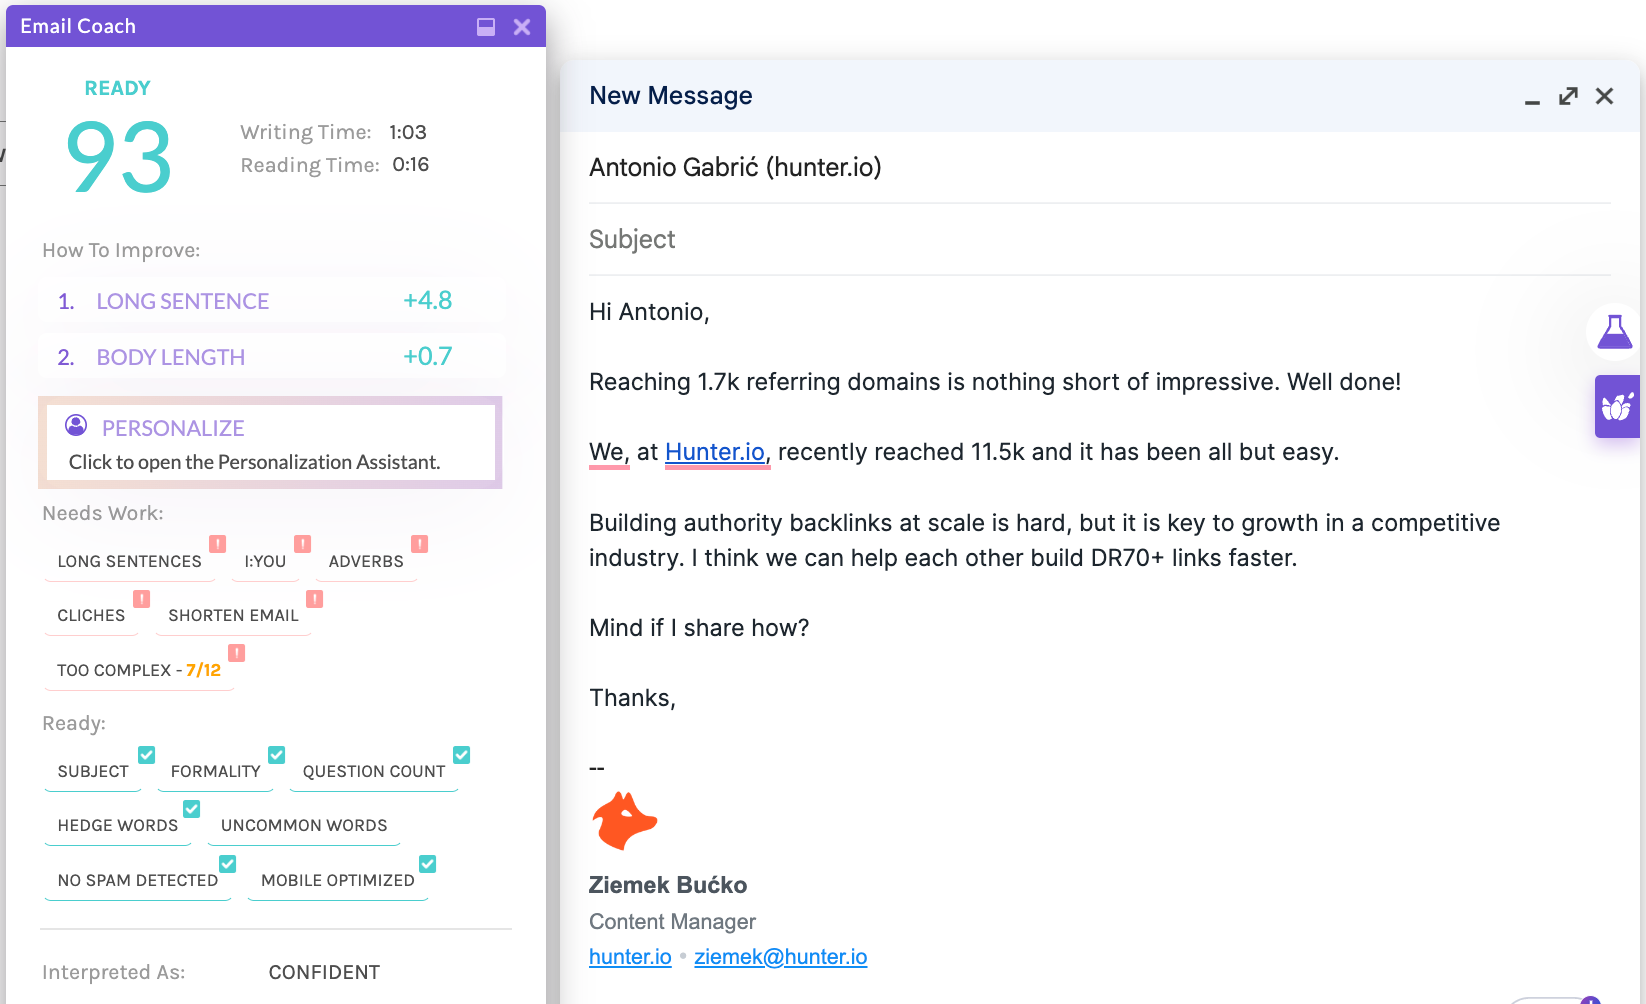Image resolution: width=1646 pixels, height=1004 pixels.
Task: Close the Email Coach panel
Action: pos(522,27)
